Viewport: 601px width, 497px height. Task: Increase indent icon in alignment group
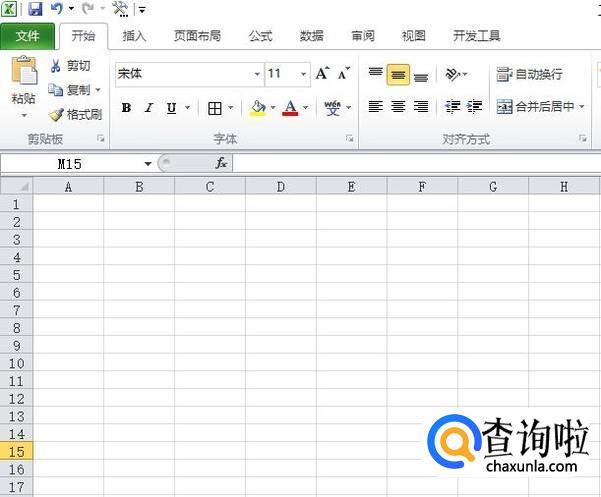(475, 107)
